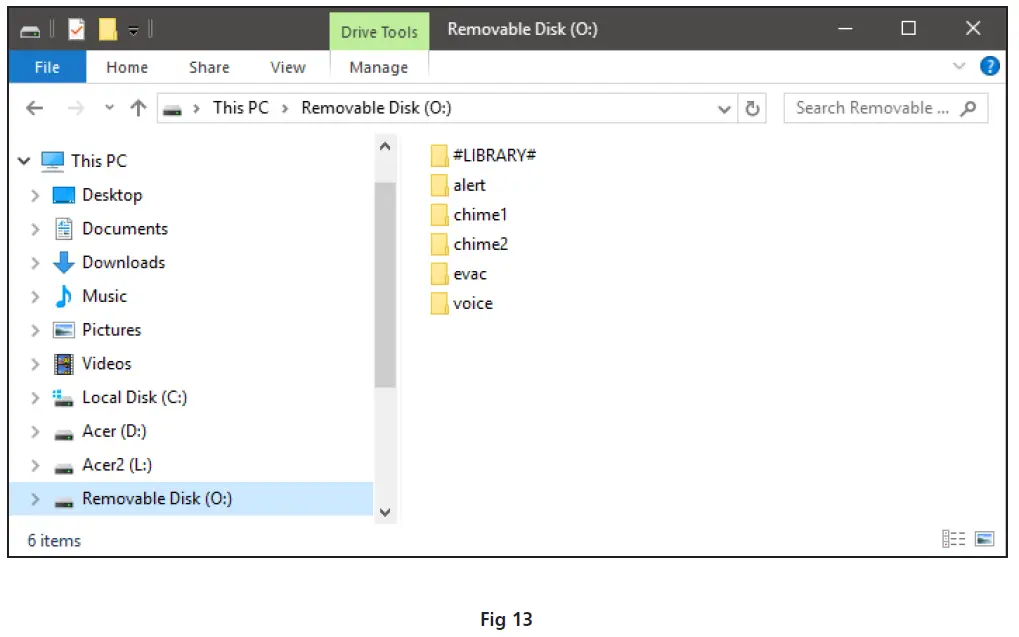
Task: Expand the Local Disk (C:) tree node
Action: [x=35, y=398]
